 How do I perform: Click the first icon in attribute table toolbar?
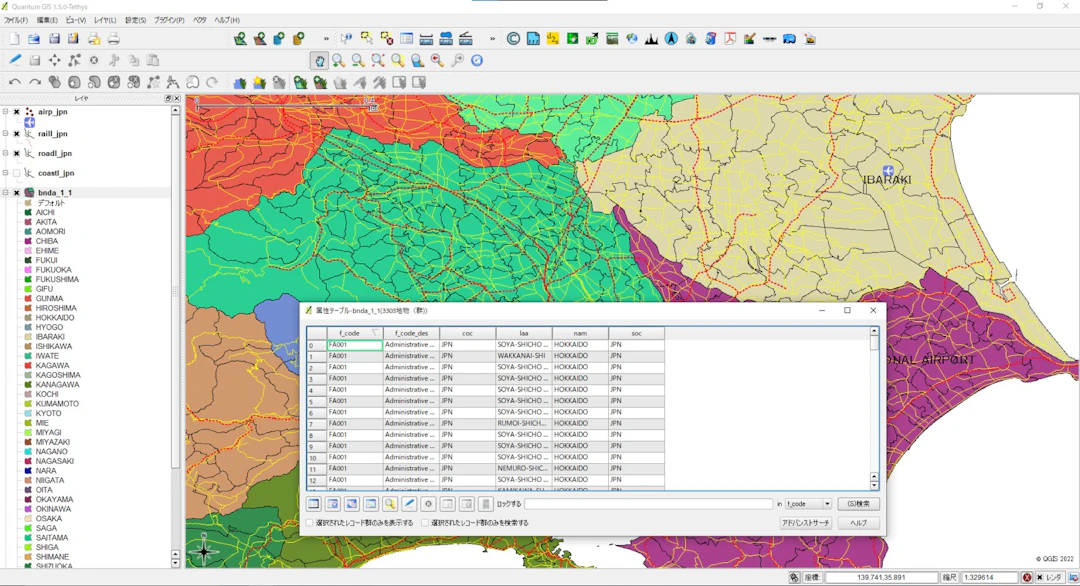313,504
